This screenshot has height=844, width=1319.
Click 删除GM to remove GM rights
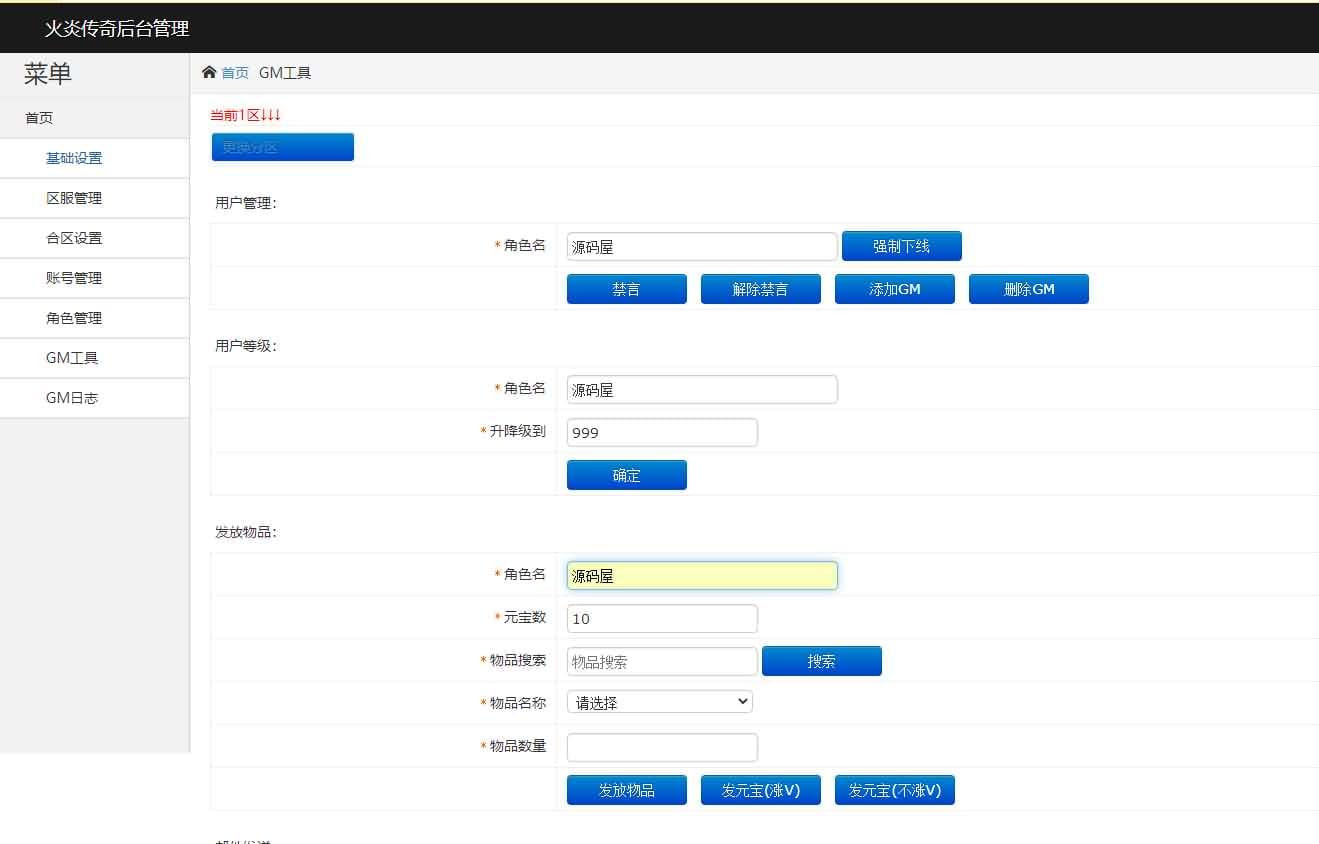point(1028,289)
